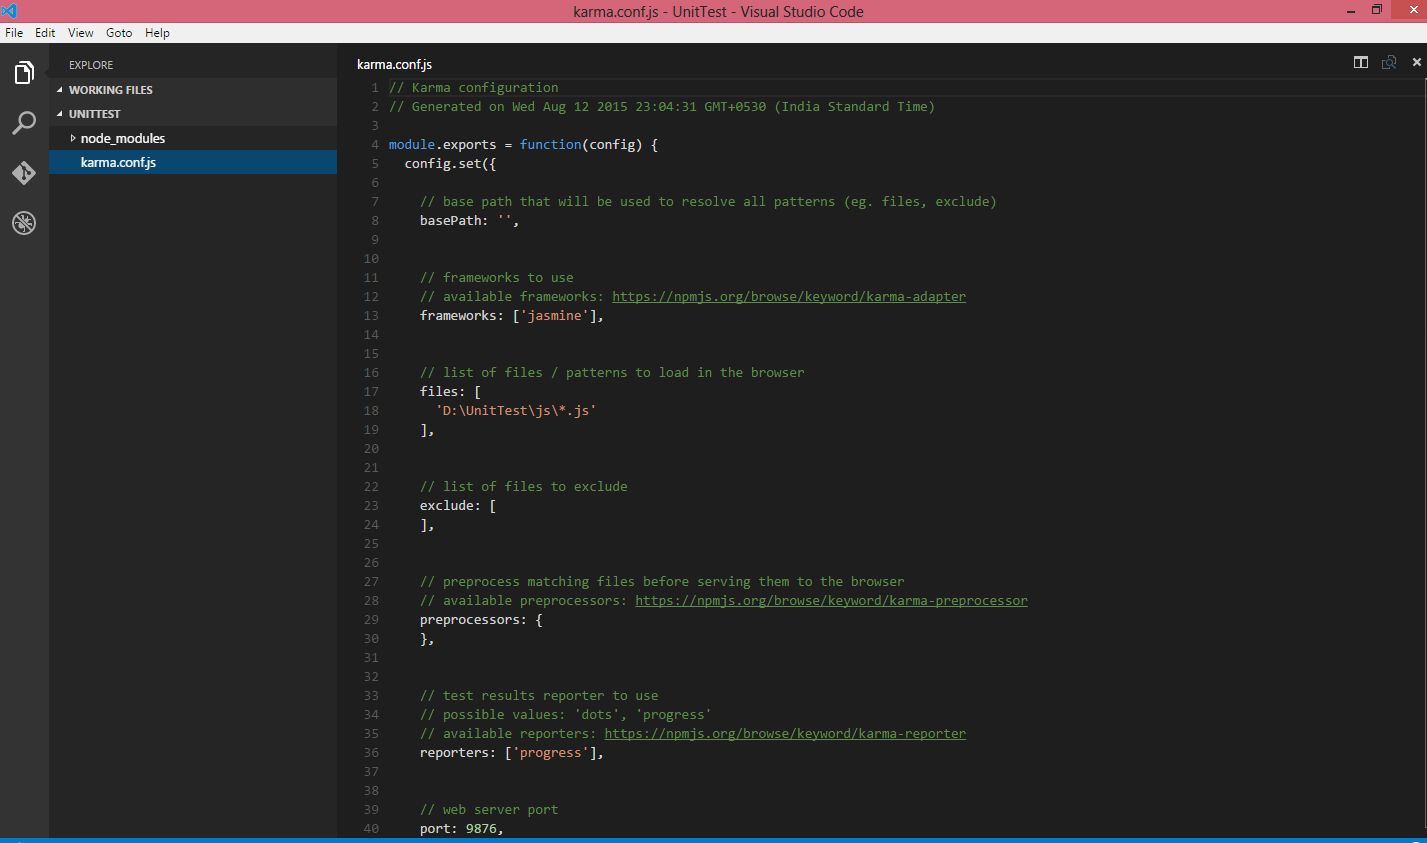Click the VS Code logo in title bar
The width and height of the screenshot is (1427, 843).
[x=10, y=11]
